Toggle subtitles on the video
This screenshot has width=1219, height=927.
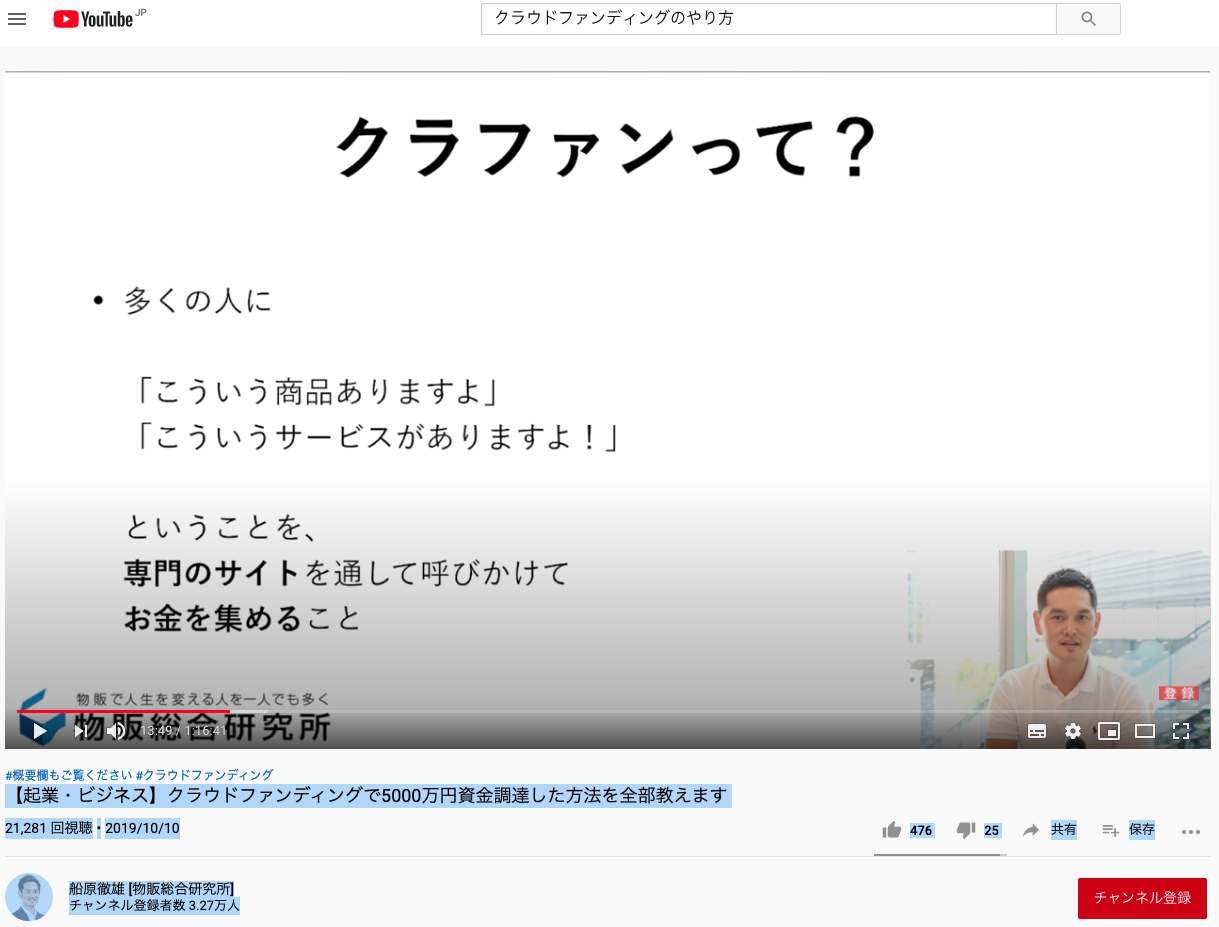tap(1037, 731)
